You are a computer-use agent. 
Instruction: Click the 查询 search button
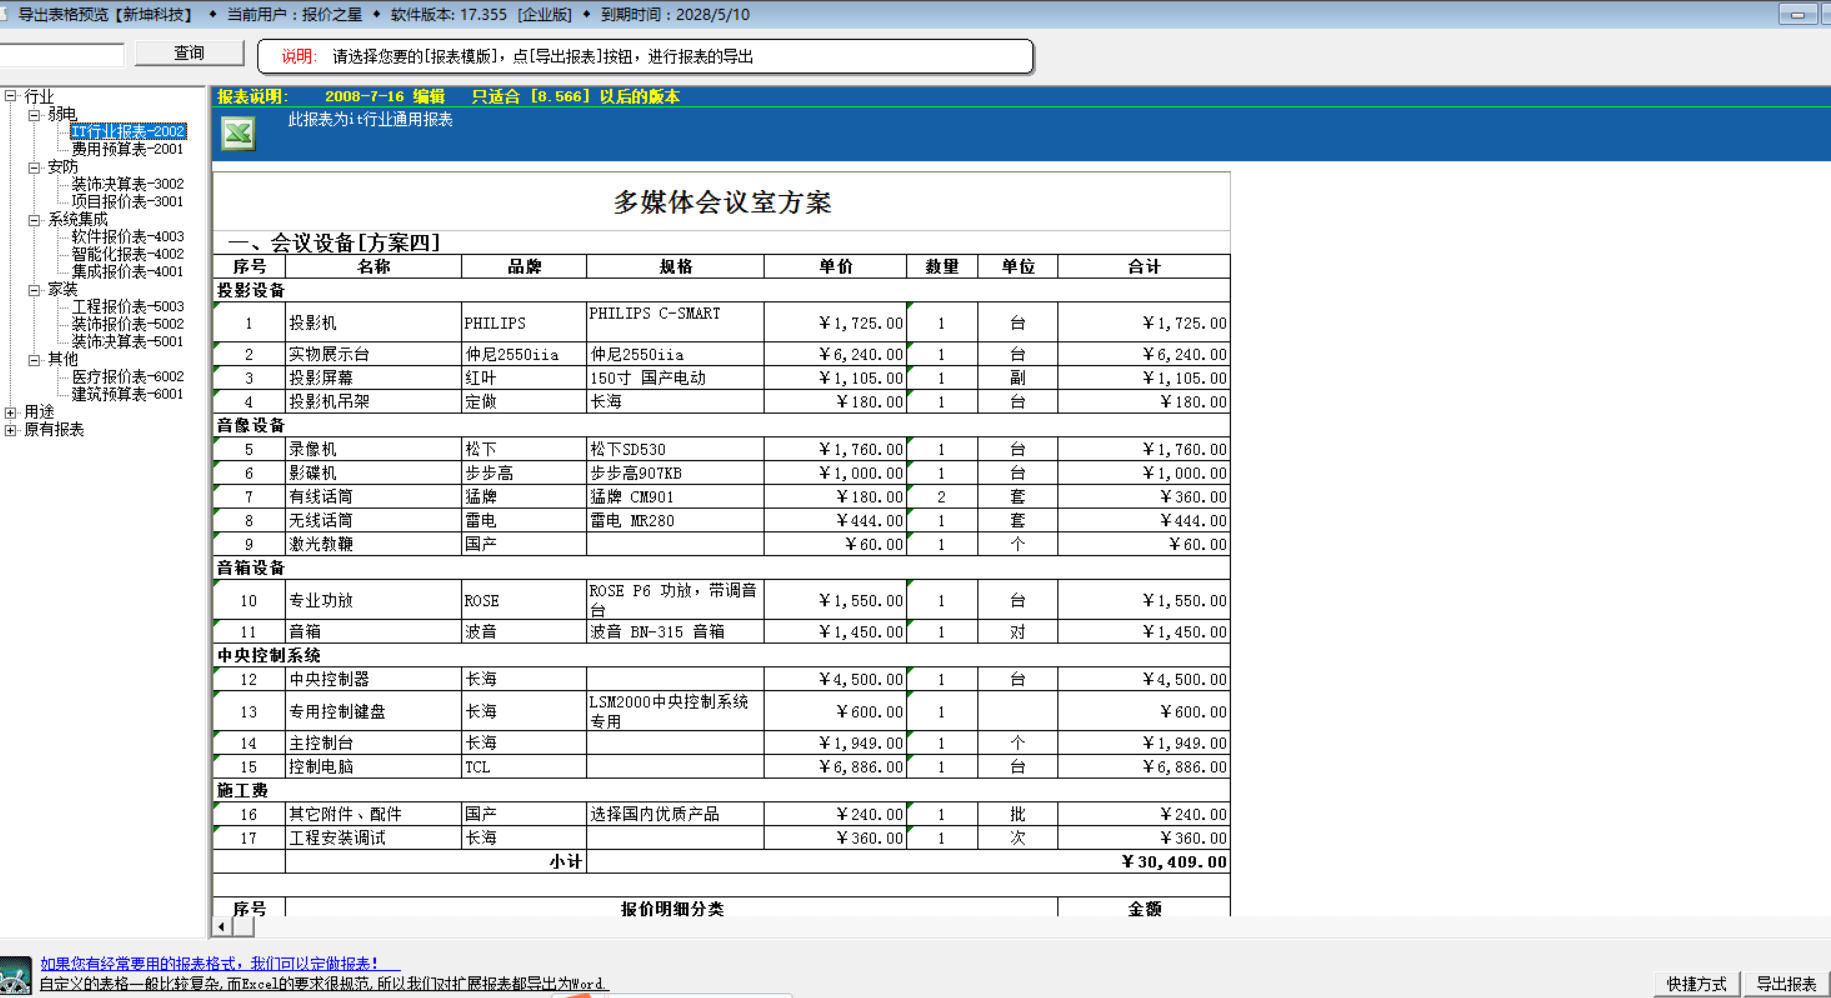pos(189,53)
